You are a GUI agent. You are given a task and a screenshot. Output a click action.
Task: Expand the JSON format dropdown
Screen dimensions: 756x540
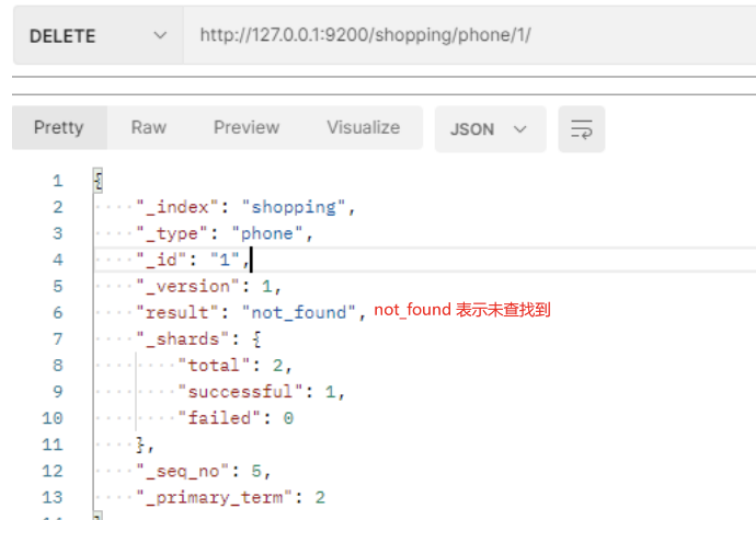tap(489, 129)
